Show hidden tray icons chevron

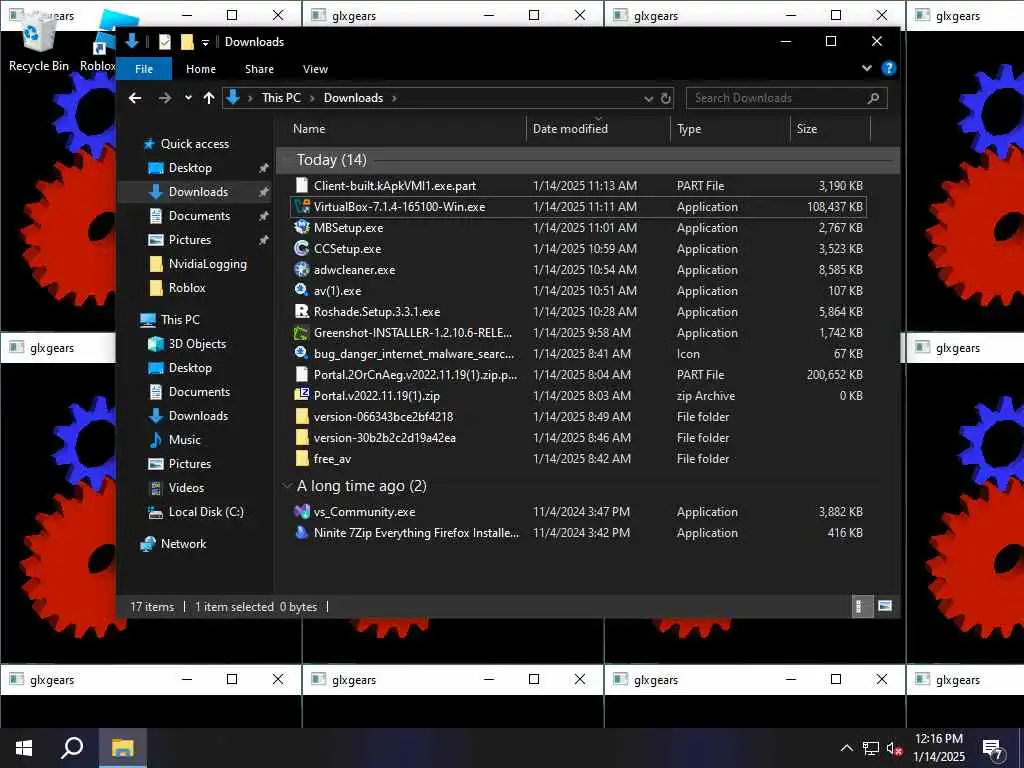pyautogui.click(x=846, y=749)
